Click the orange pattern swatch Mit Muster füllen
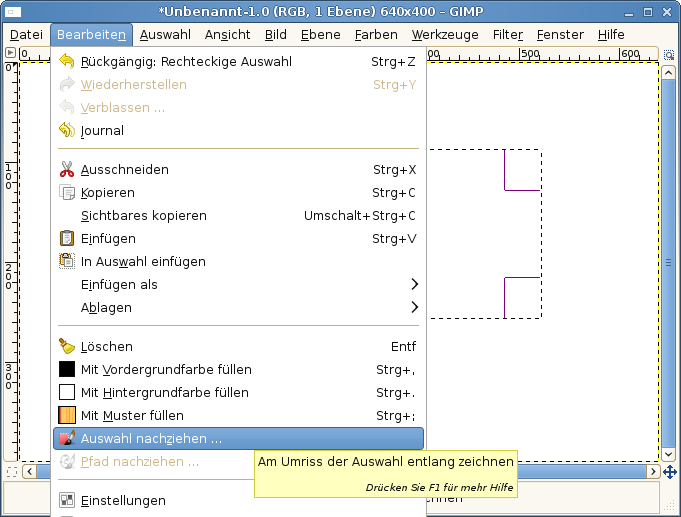The height and width of the screenshot is (517, 681). pos(67,416)
